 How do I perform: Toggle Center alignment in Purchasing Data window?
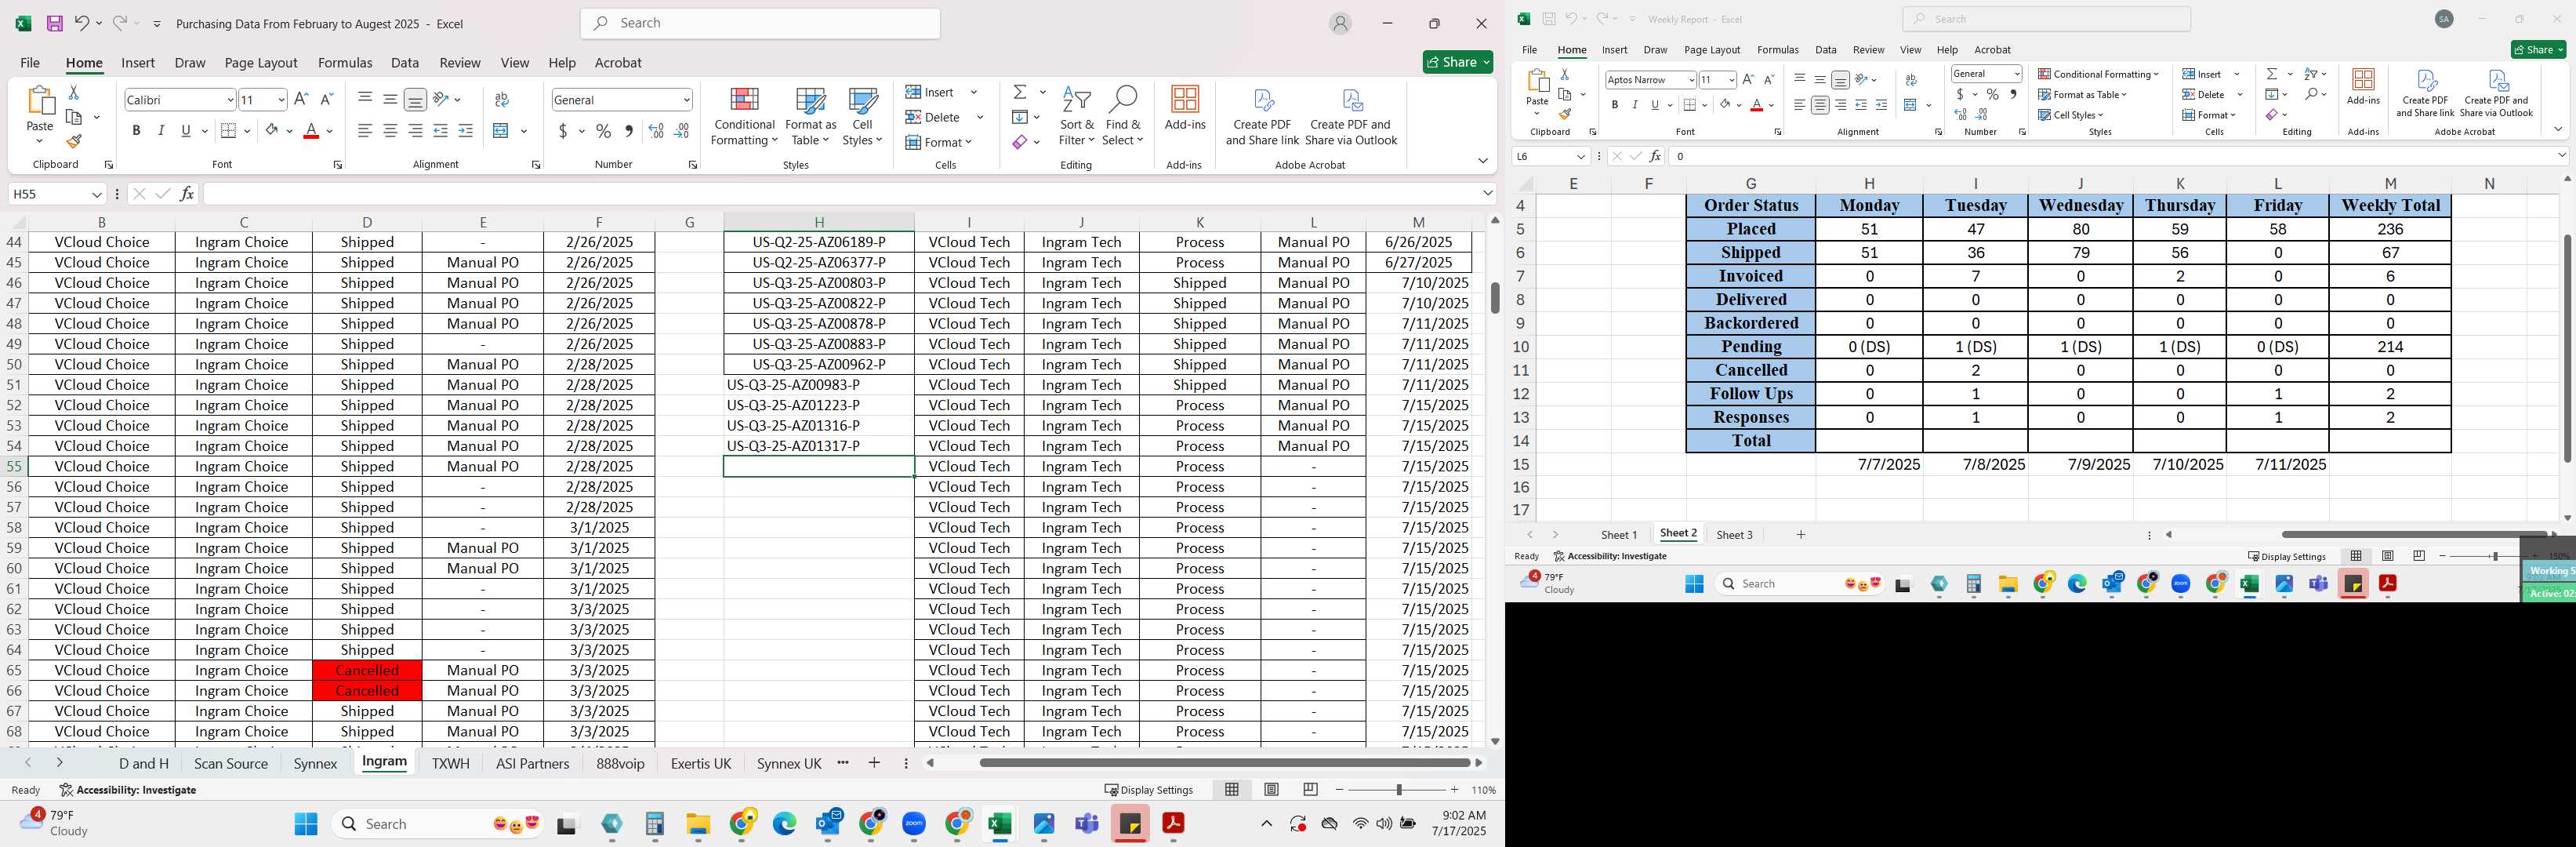pyautogui.click(x=390, y=131)
